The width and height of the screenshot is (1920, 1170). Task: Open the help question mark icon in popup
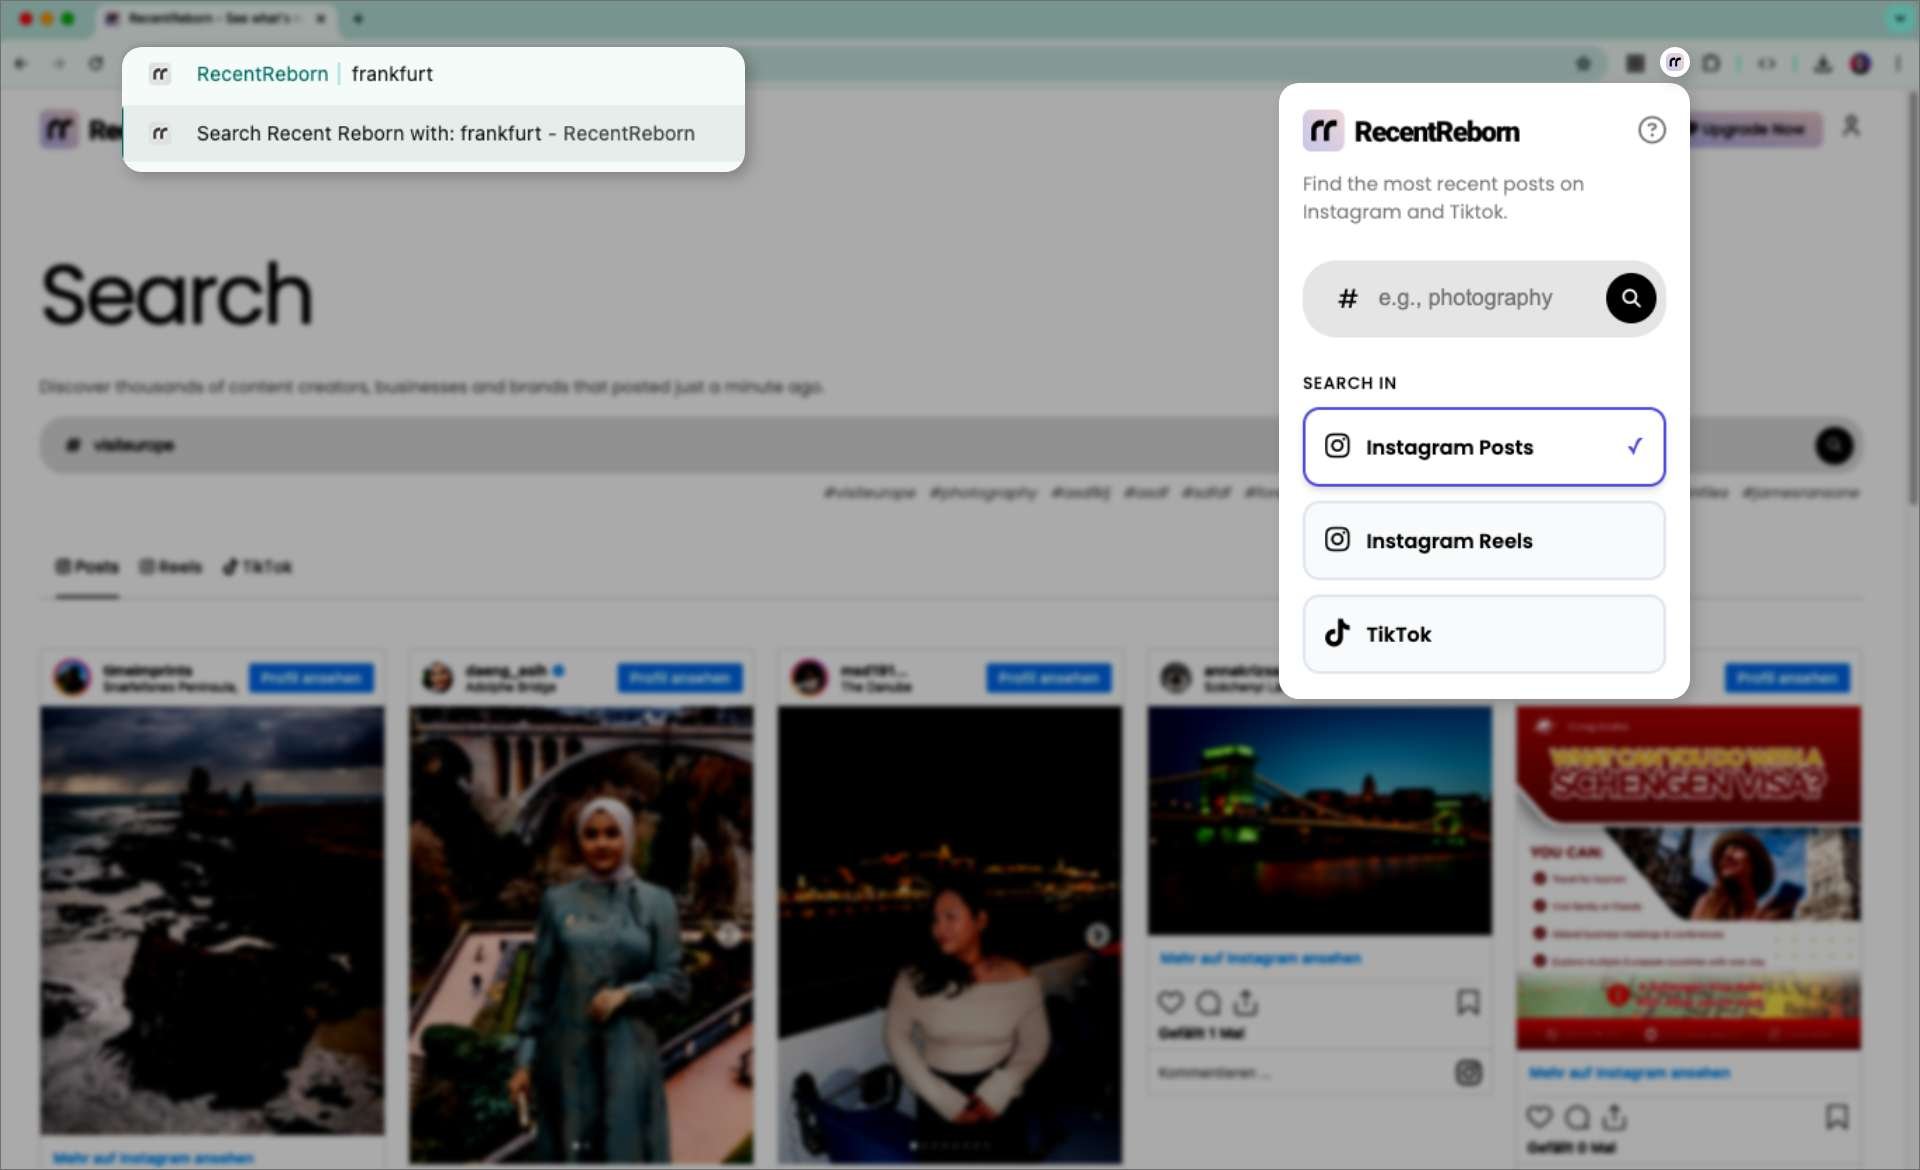[x=1651, y=130]
